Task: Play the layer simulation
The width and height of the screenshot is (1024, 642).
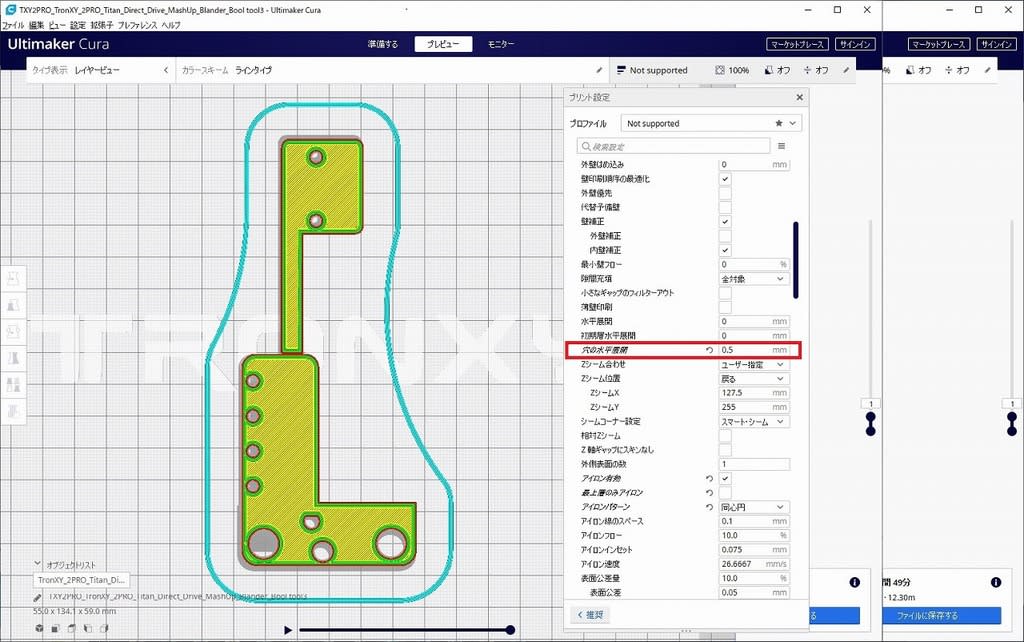Action: point(287,630)
